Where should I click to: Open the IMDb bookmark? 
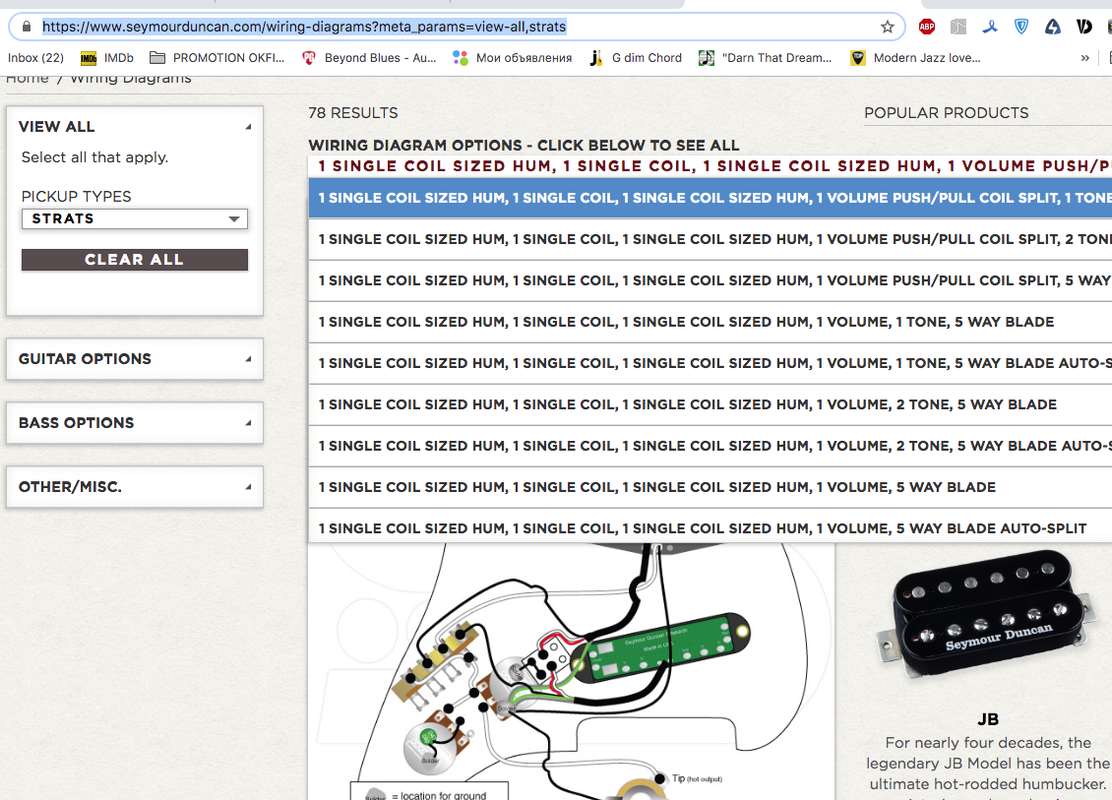coord(107,58)
